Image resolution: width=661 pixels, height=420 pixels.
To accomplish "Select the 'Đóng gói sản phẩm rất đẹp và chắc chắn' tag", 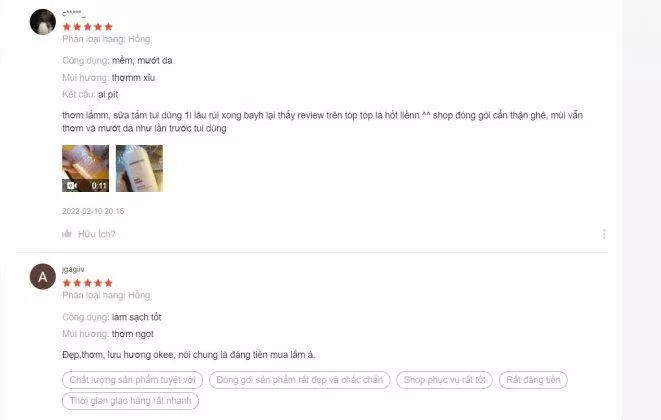I will click(x=300, y=380).
